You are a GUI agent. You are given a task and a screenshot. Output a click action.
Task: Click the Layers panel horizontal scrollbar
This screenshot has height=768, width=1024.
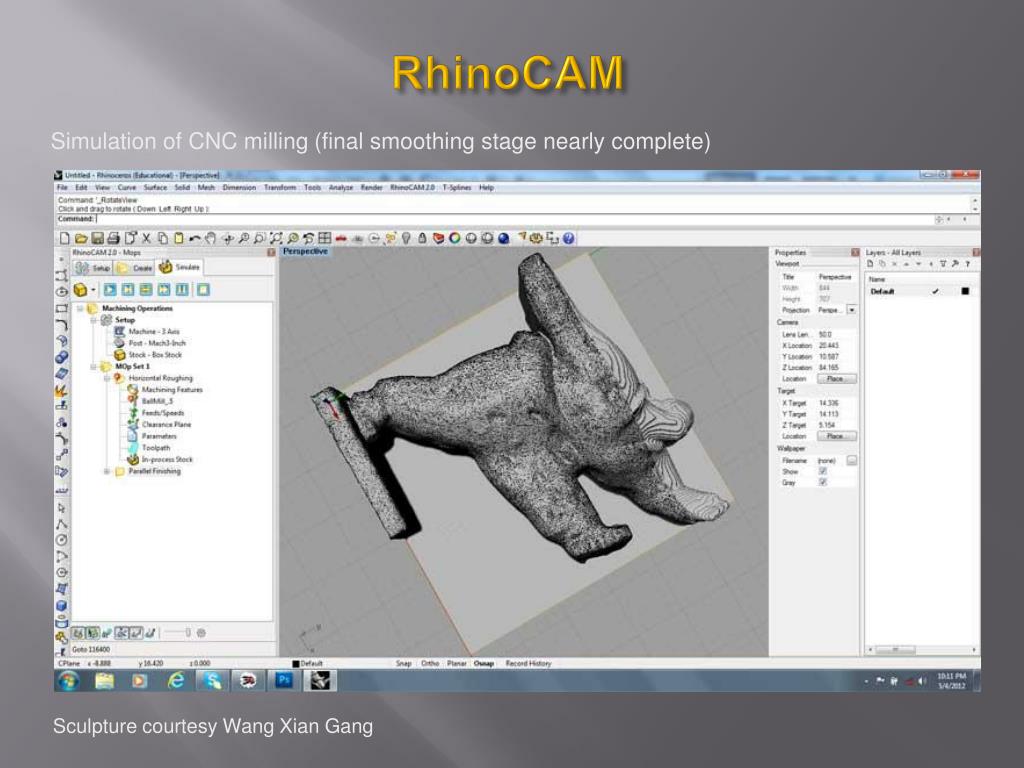pos(921,650)
